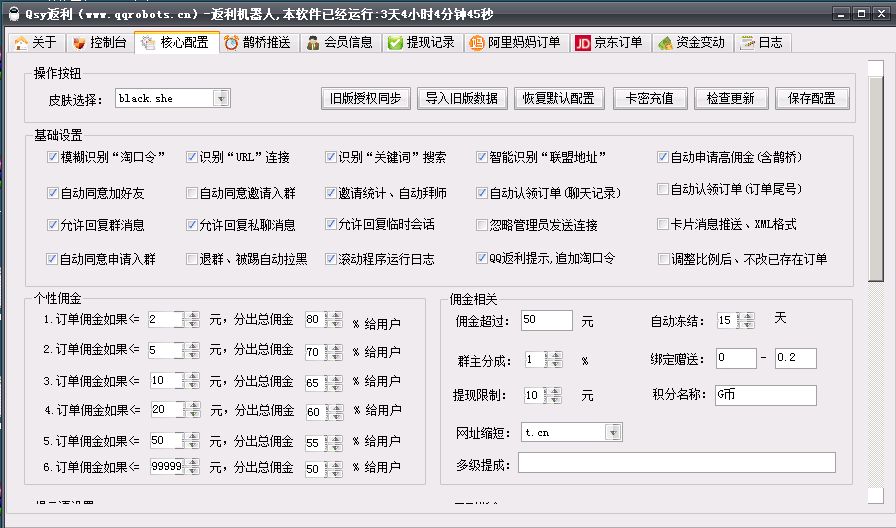Click the rule 1 percentage spinner showing 80

tap(324, 319)
